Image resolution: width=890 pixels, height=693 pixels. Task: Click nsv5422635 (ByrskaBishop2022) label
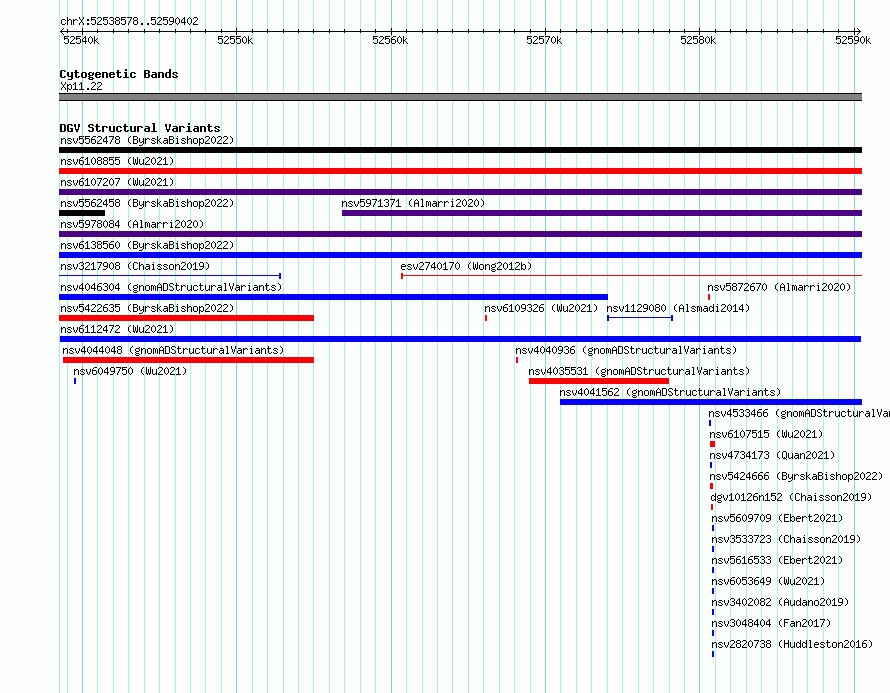pos(147,308)
